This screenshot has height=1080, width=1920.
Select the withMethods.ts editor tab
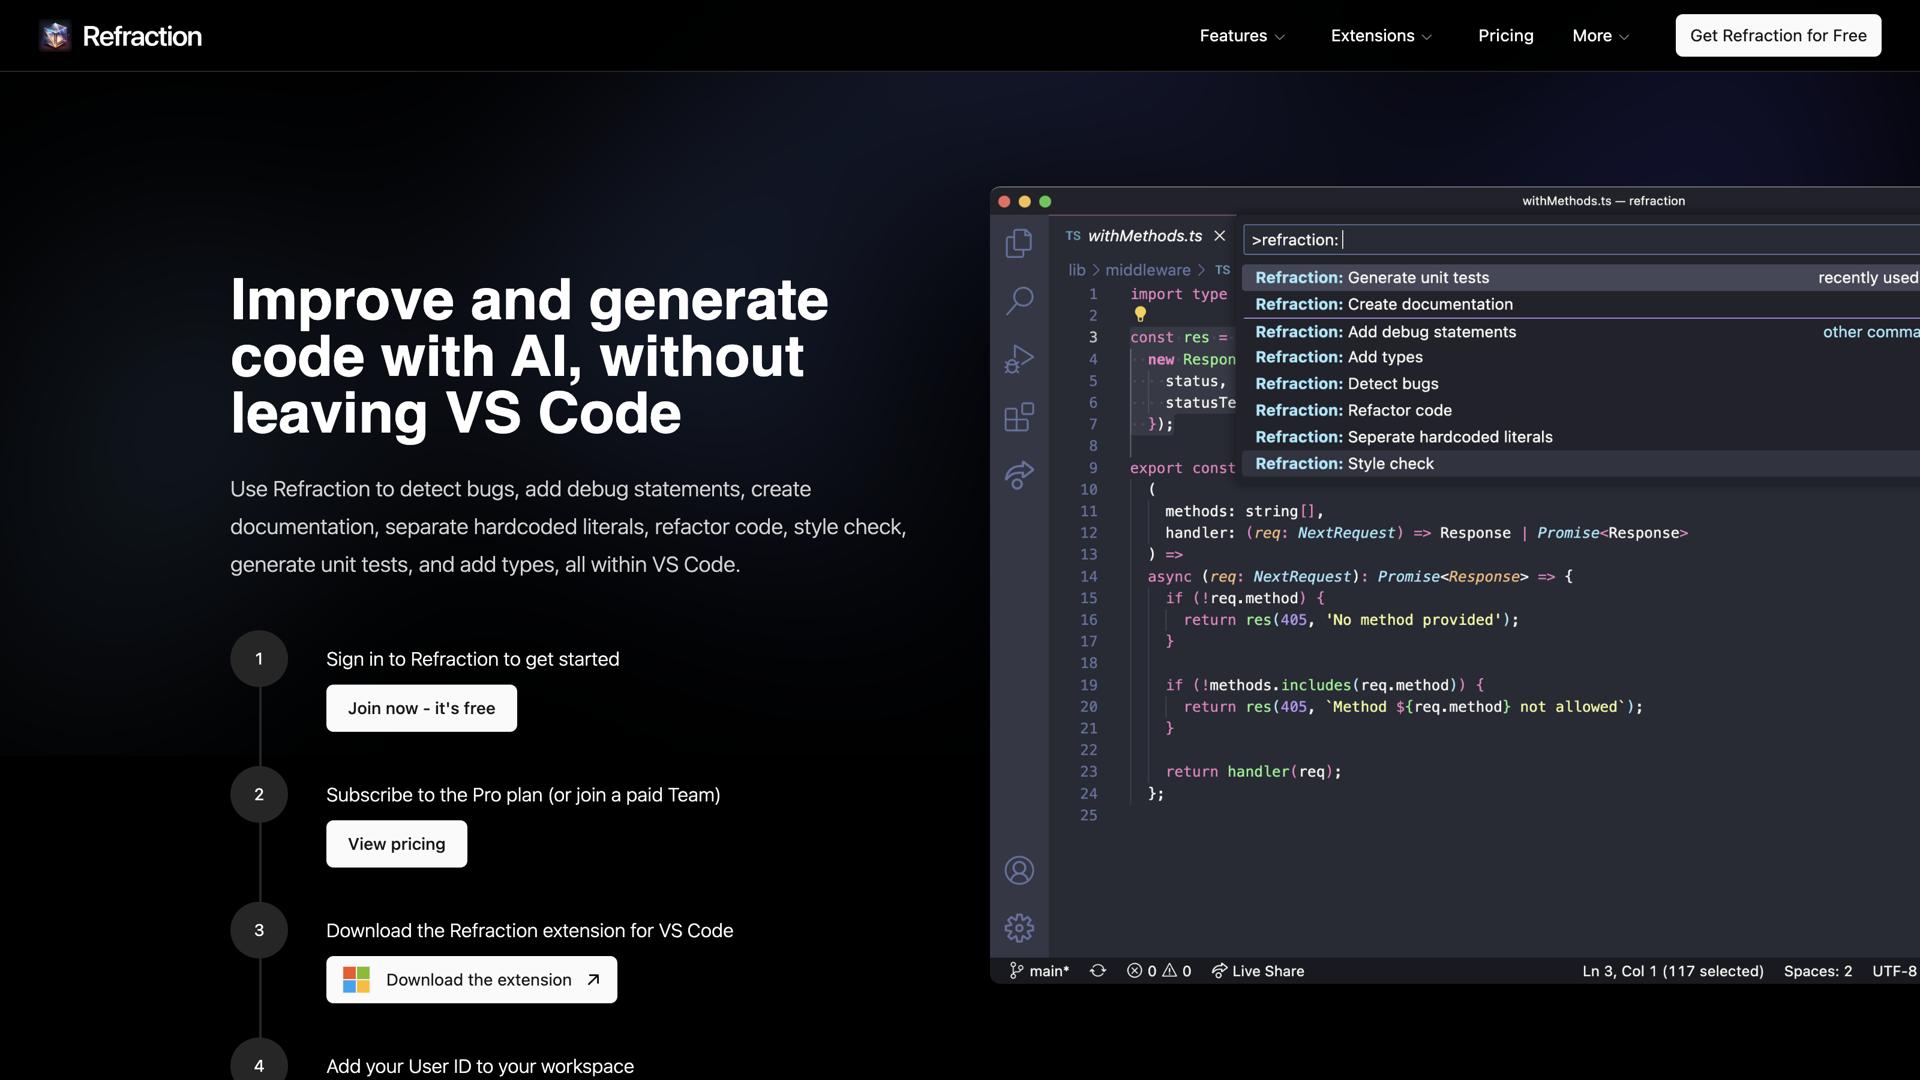pos(1144,236)
